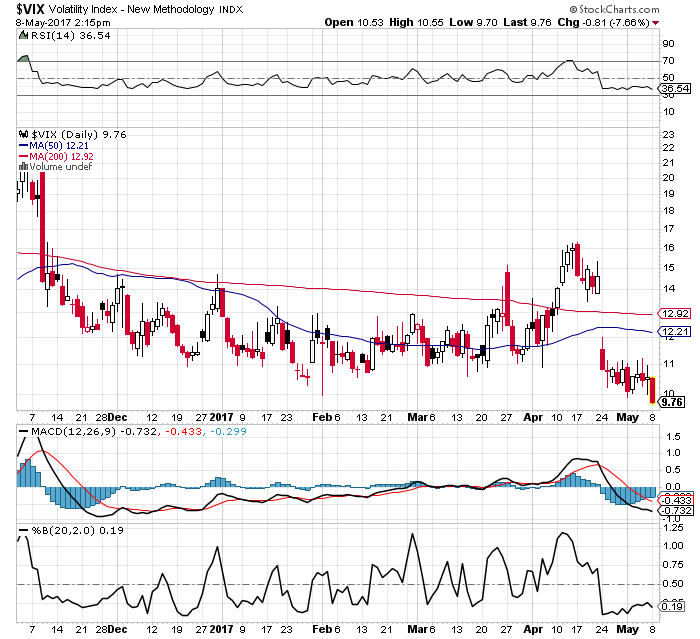Image resolution: width=700 pixels, height=639 pixels.
Task: Click the 1.25 label on the %B axis
Action: click(674, 528)
